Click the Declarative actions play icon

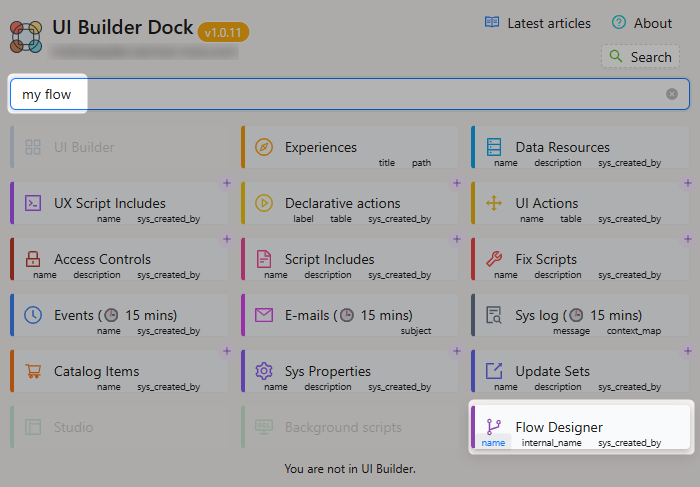click(x=264, y=203)
